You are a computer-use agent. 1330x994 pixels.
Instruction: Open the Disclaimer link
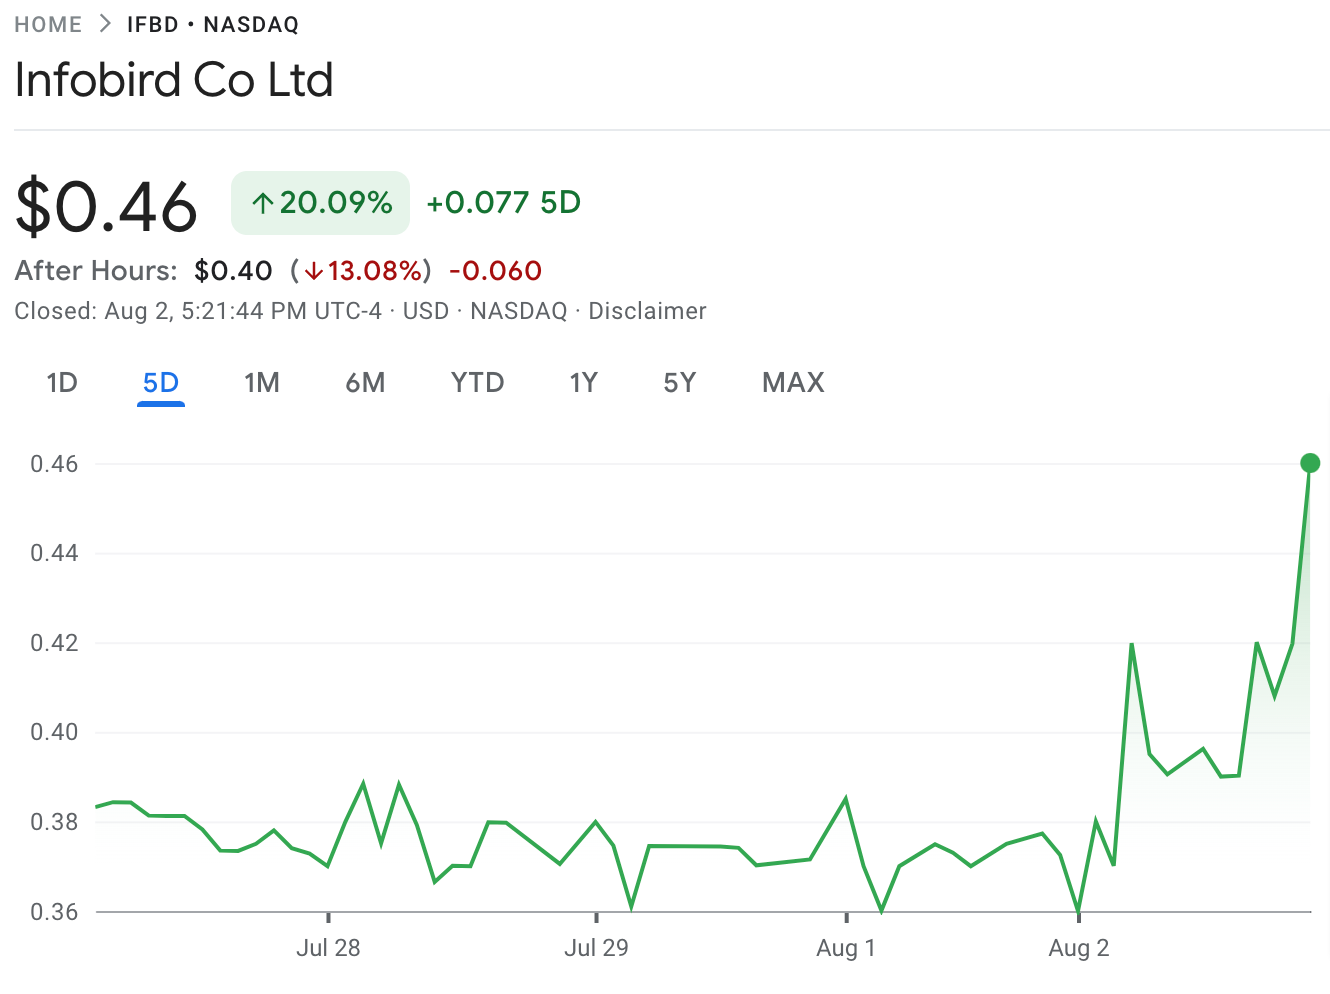pos(647,311)
